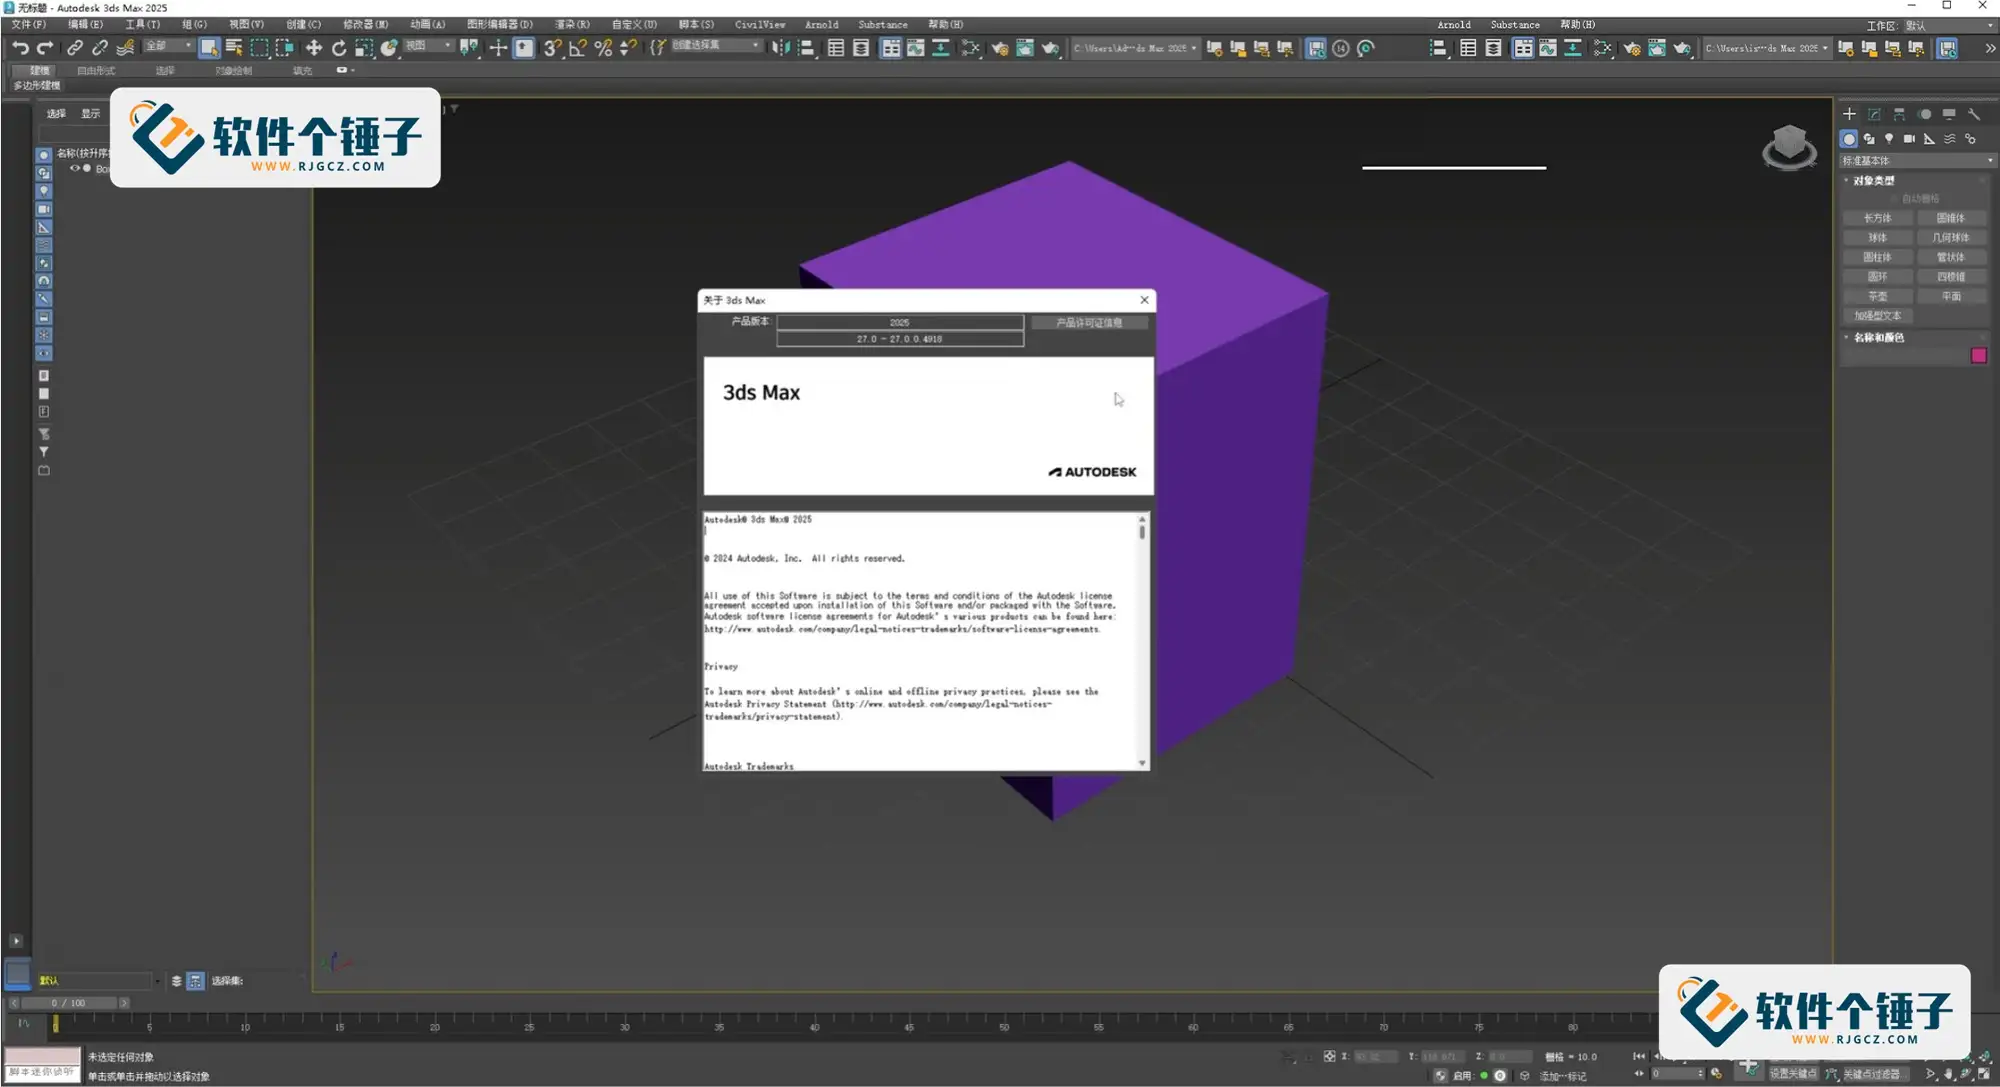Toggle Window/Crossing selection mode
Viewport: 2000px width, 1087px height.
click(284, 47)
